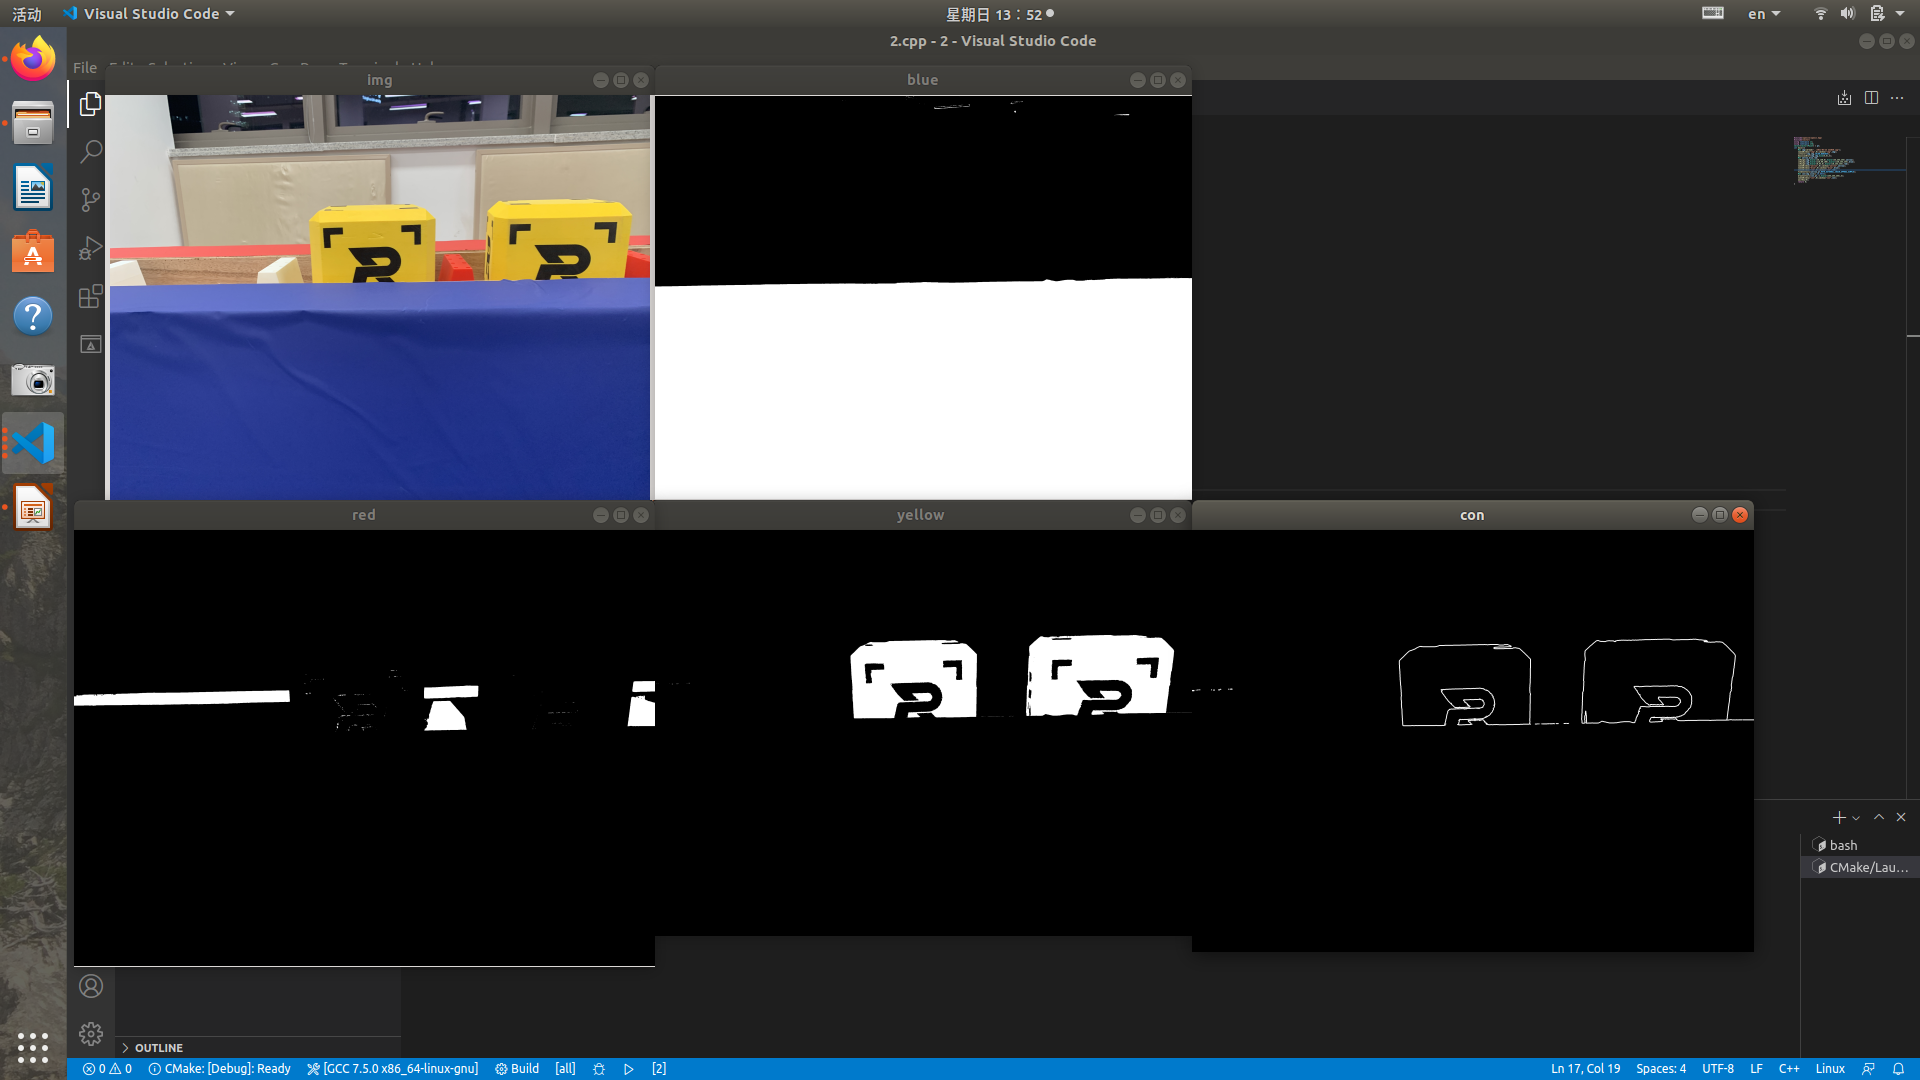The width and height of the screenshot is (1920, 1080).
Task: Open the Manage gear icon
Action: [x=91, y=1033]
